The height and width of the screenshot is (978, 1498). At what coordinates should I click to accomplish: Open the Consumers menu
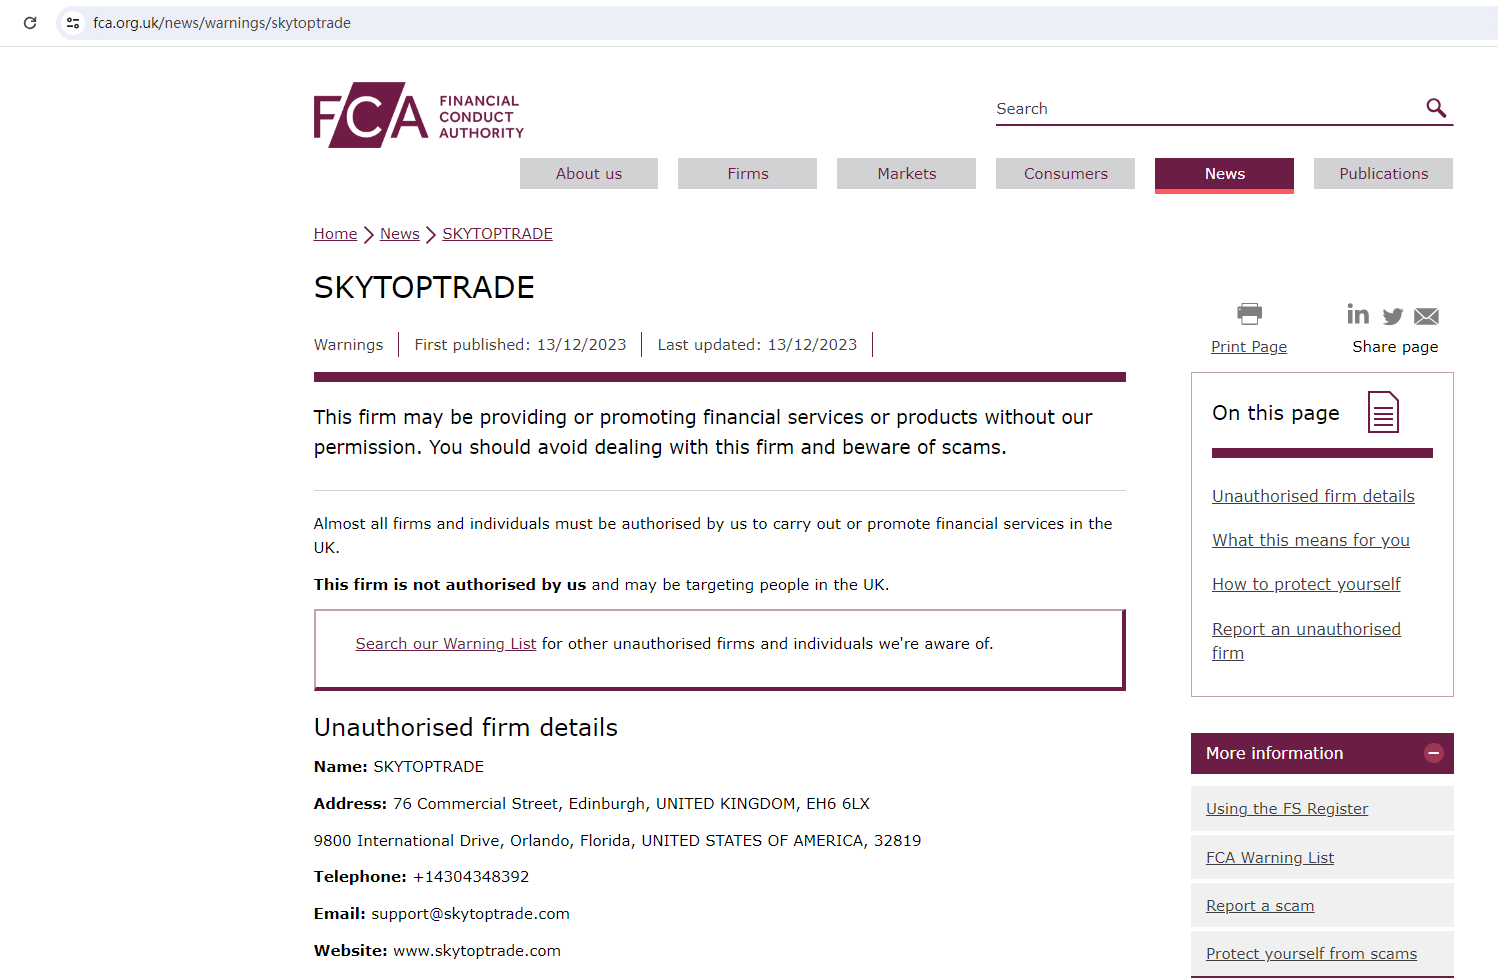coord(1065,174)
